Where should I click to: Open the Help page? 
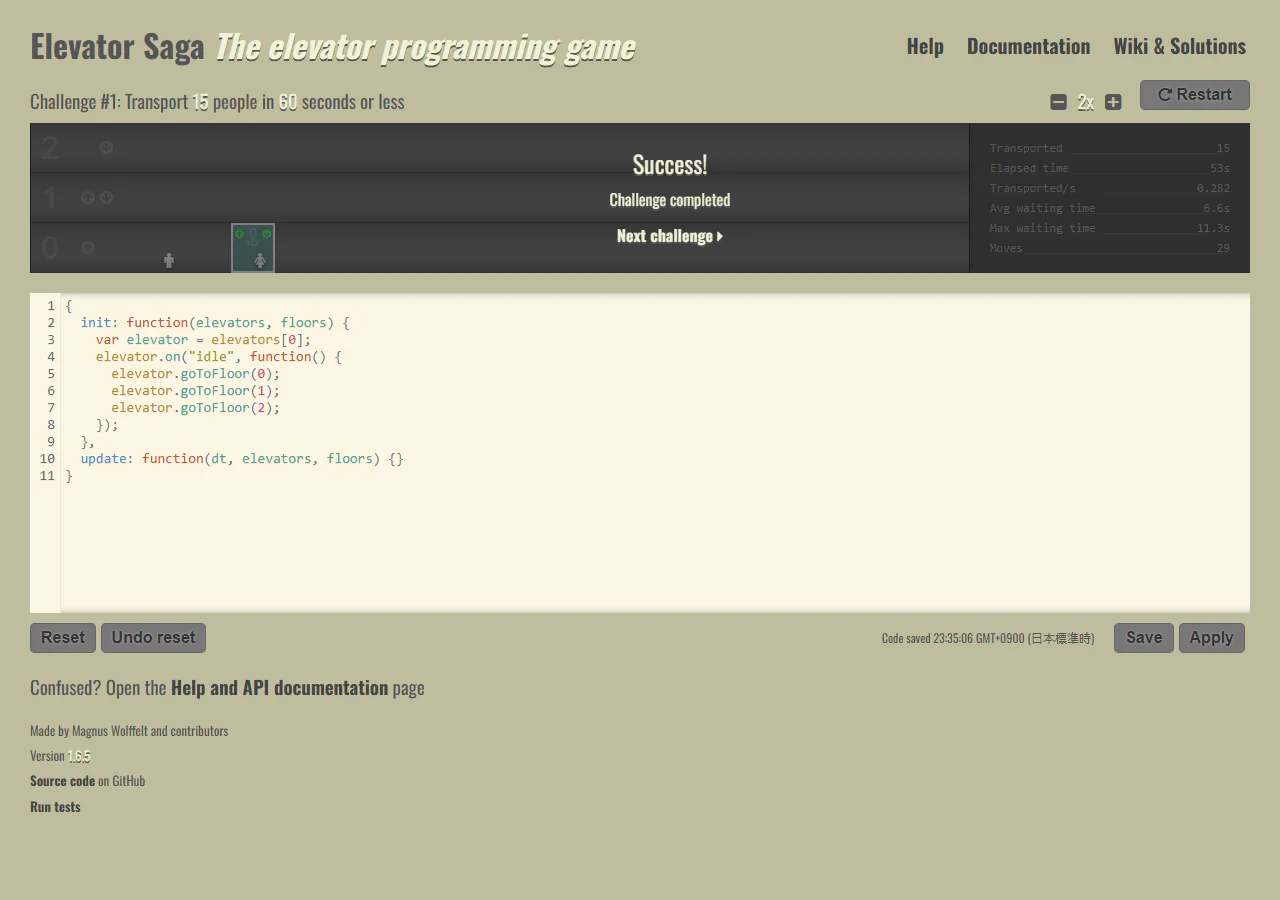coord(925,46)
